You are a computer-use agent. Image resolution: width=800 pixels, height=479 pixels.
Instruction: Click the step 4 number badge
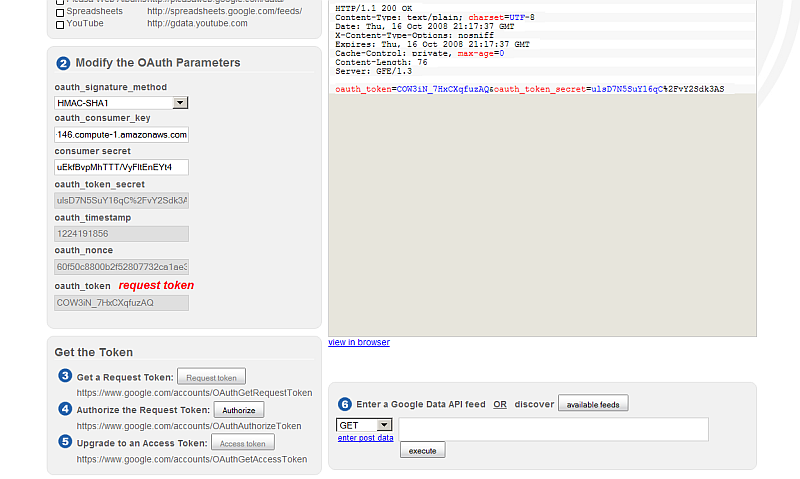coord(65,409)
